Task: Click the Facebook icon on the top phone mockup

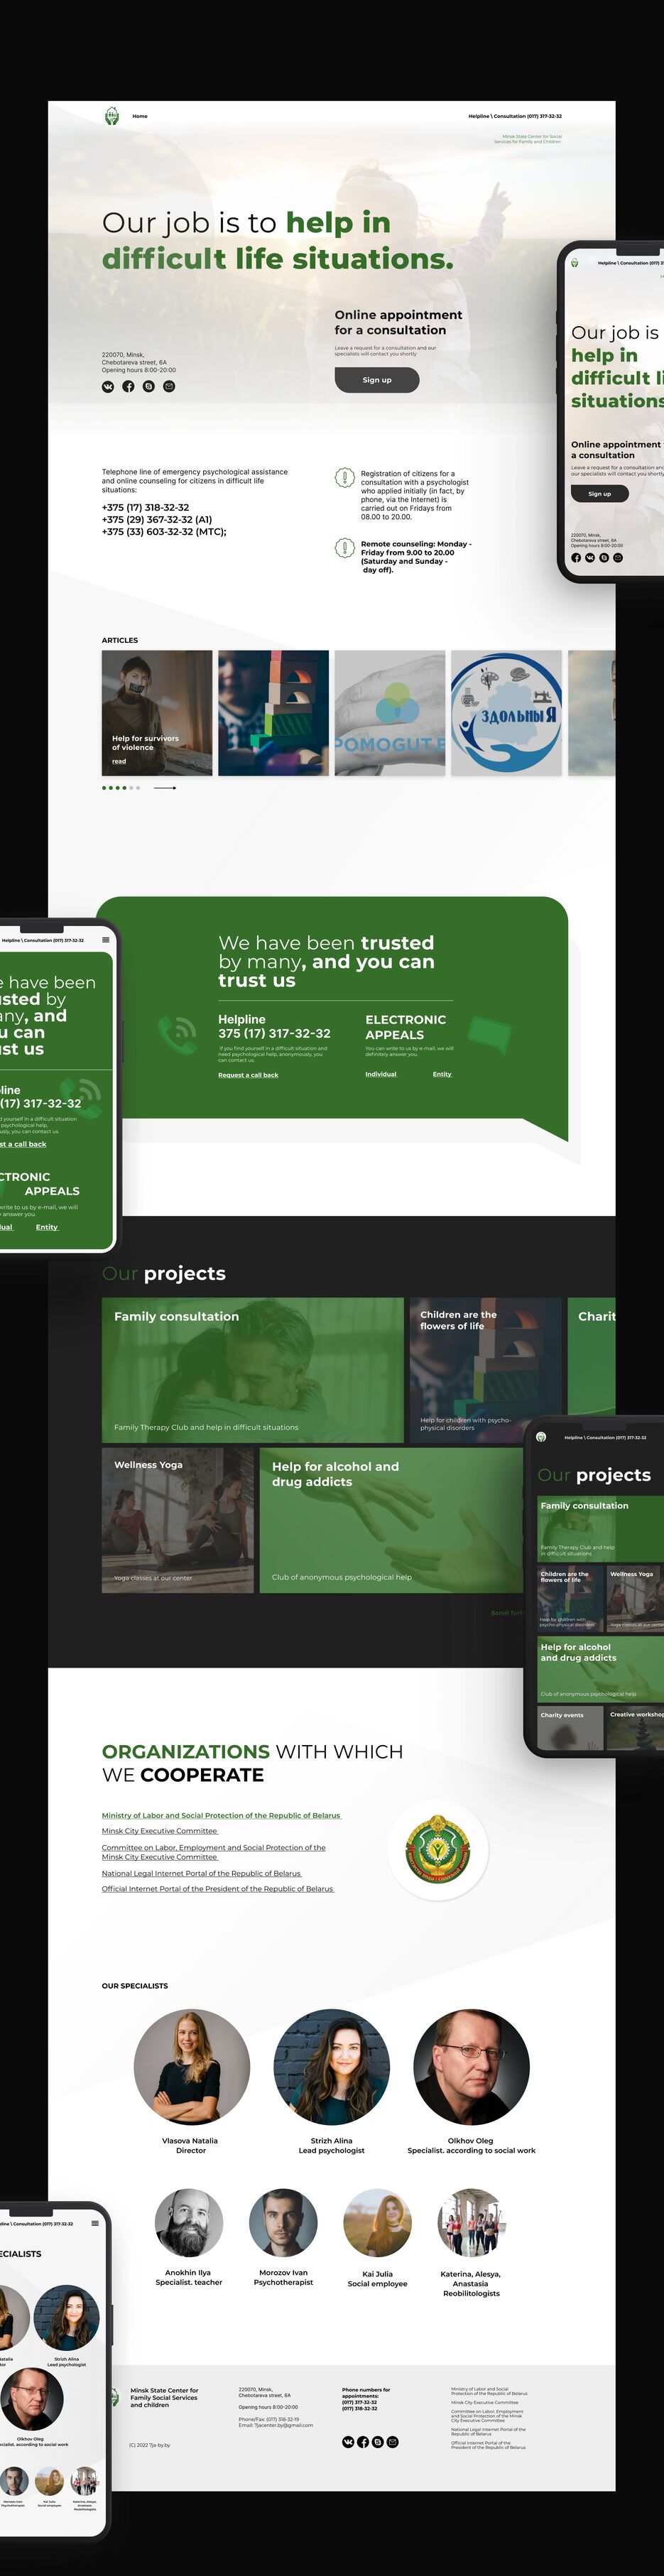Action: click(x=576, y=558)
